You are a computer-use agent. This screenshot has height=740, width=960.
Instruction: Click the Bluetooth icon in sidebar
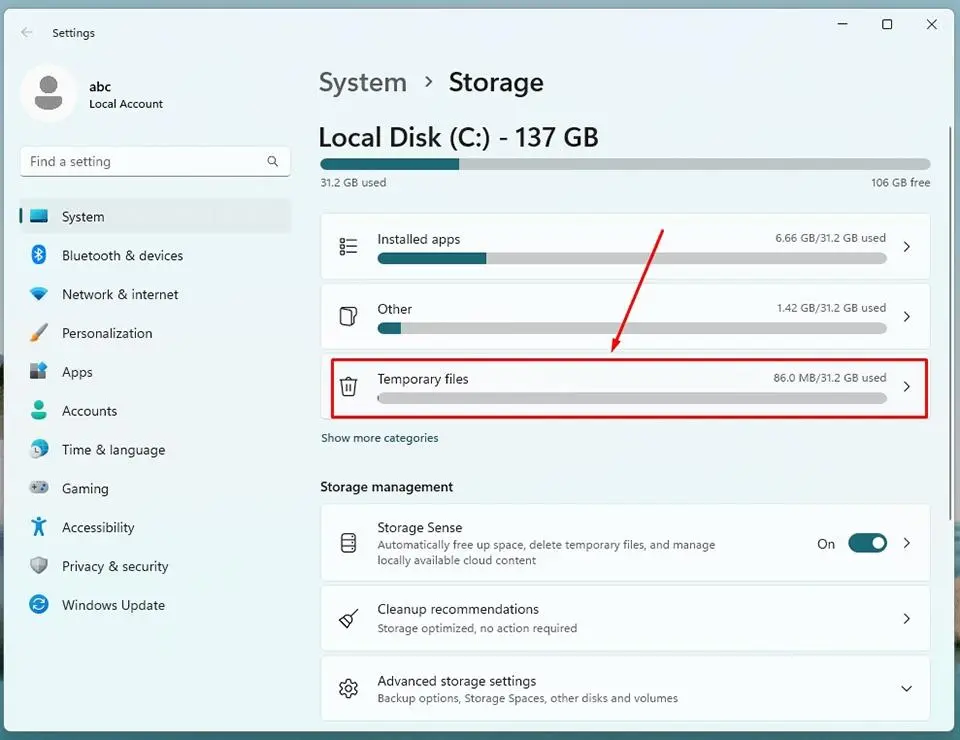pos(39,255)
